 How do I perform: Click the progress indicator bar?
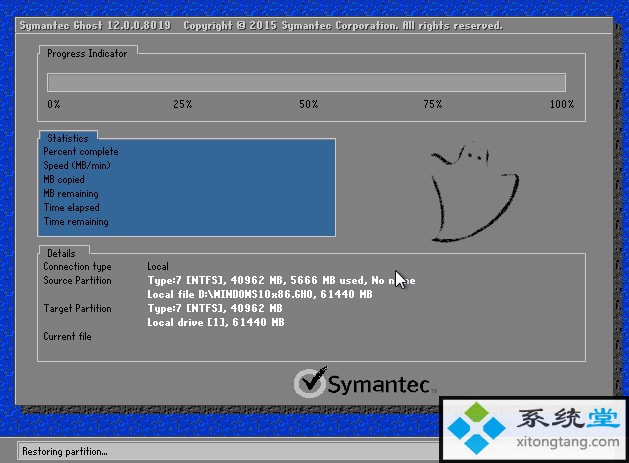(x=306, y=83)
